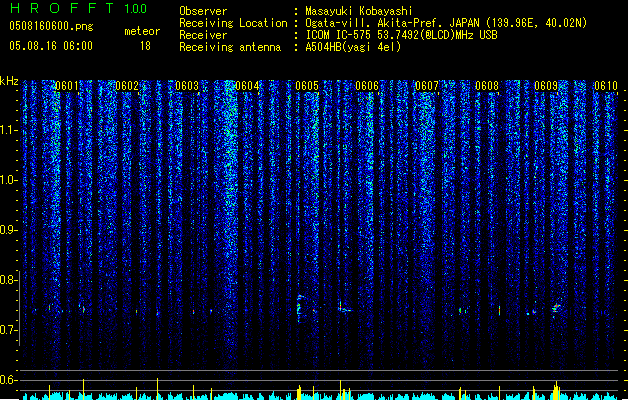Click the Receiving Location label
The image size is (629, 400).
[x=233, y=23]
